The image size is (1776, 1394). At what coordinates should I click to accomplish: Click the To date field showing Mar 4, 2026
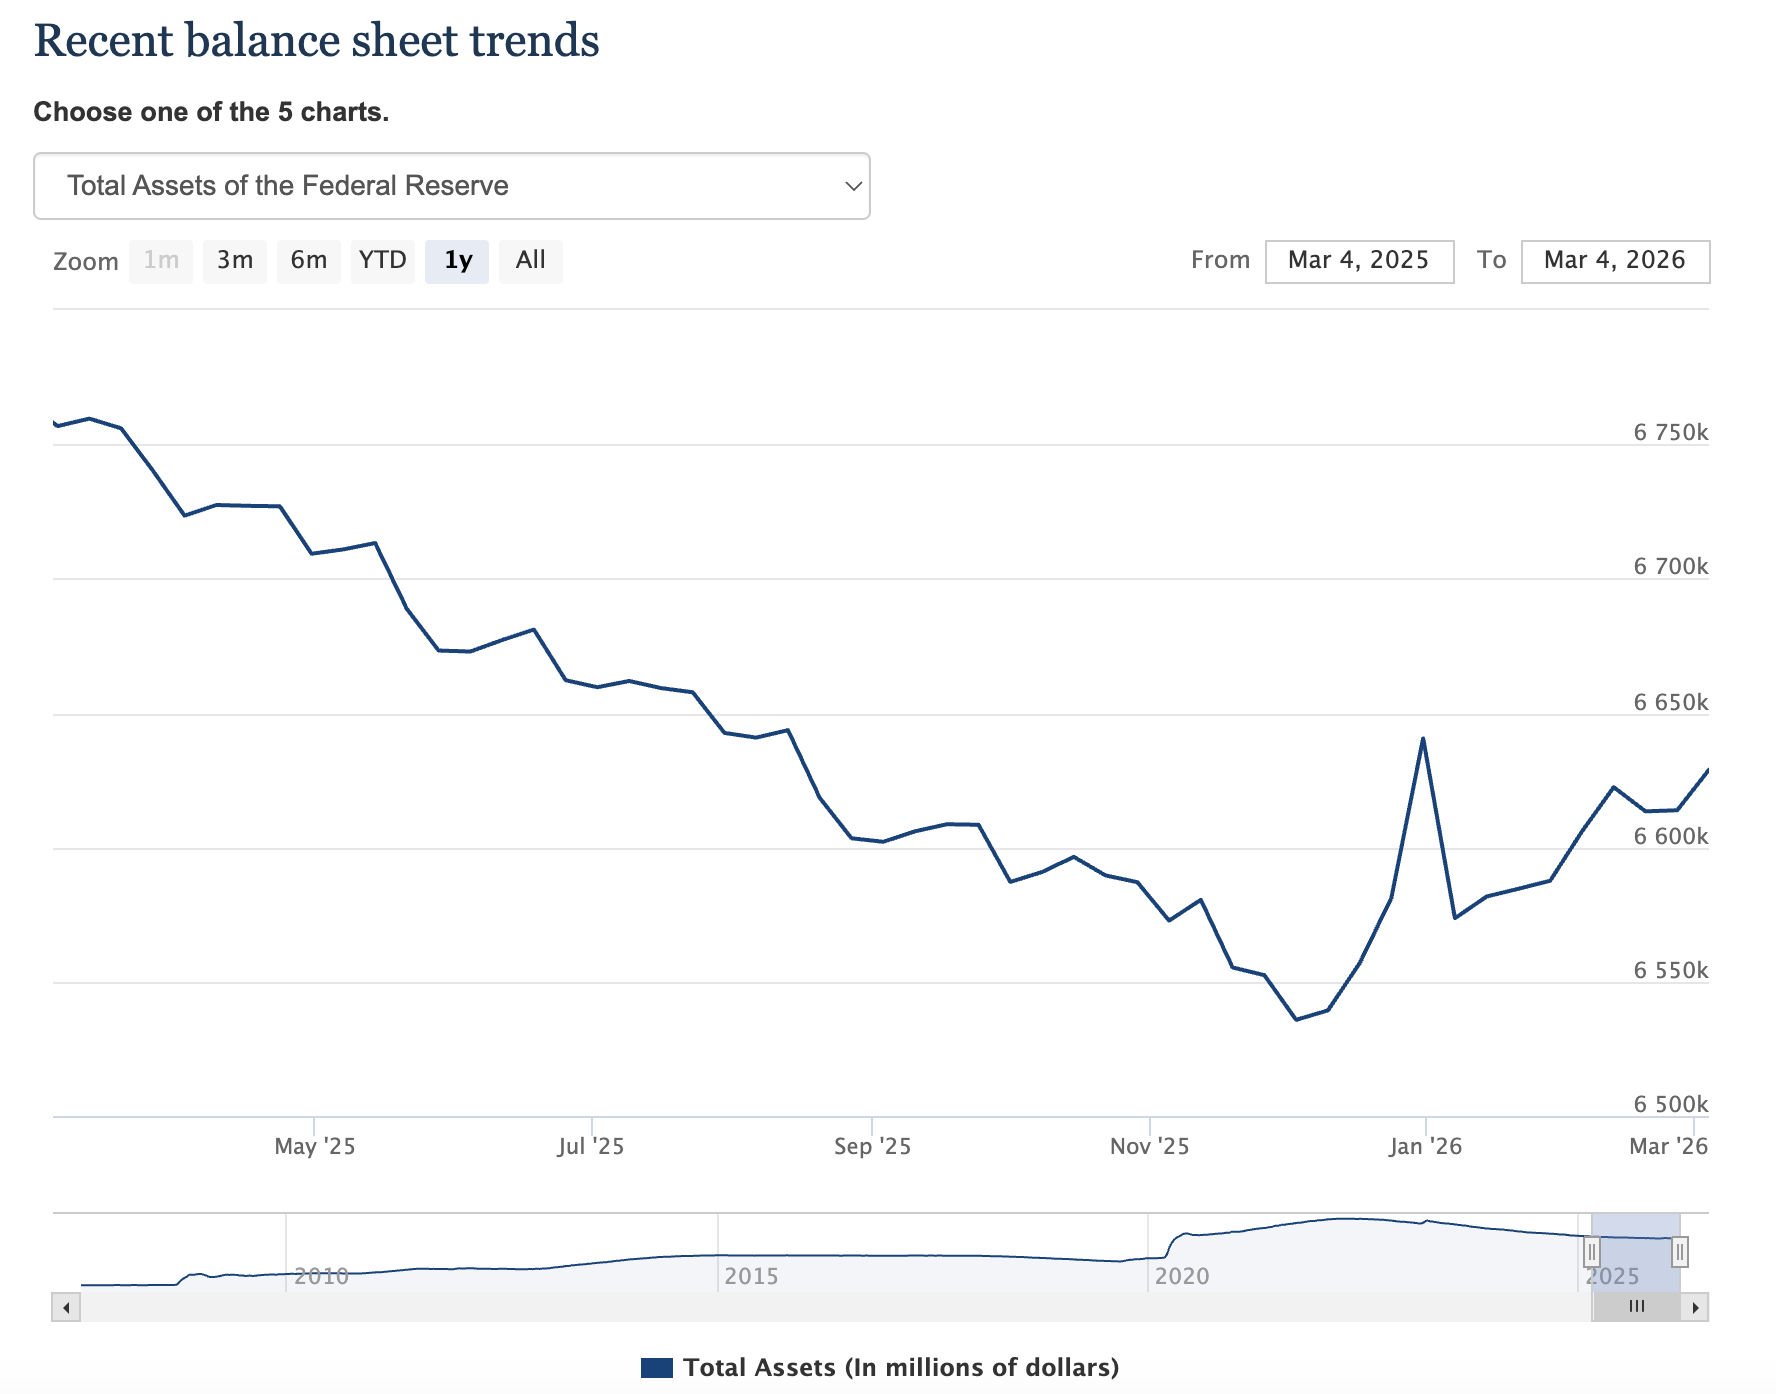coord(1616,260)
